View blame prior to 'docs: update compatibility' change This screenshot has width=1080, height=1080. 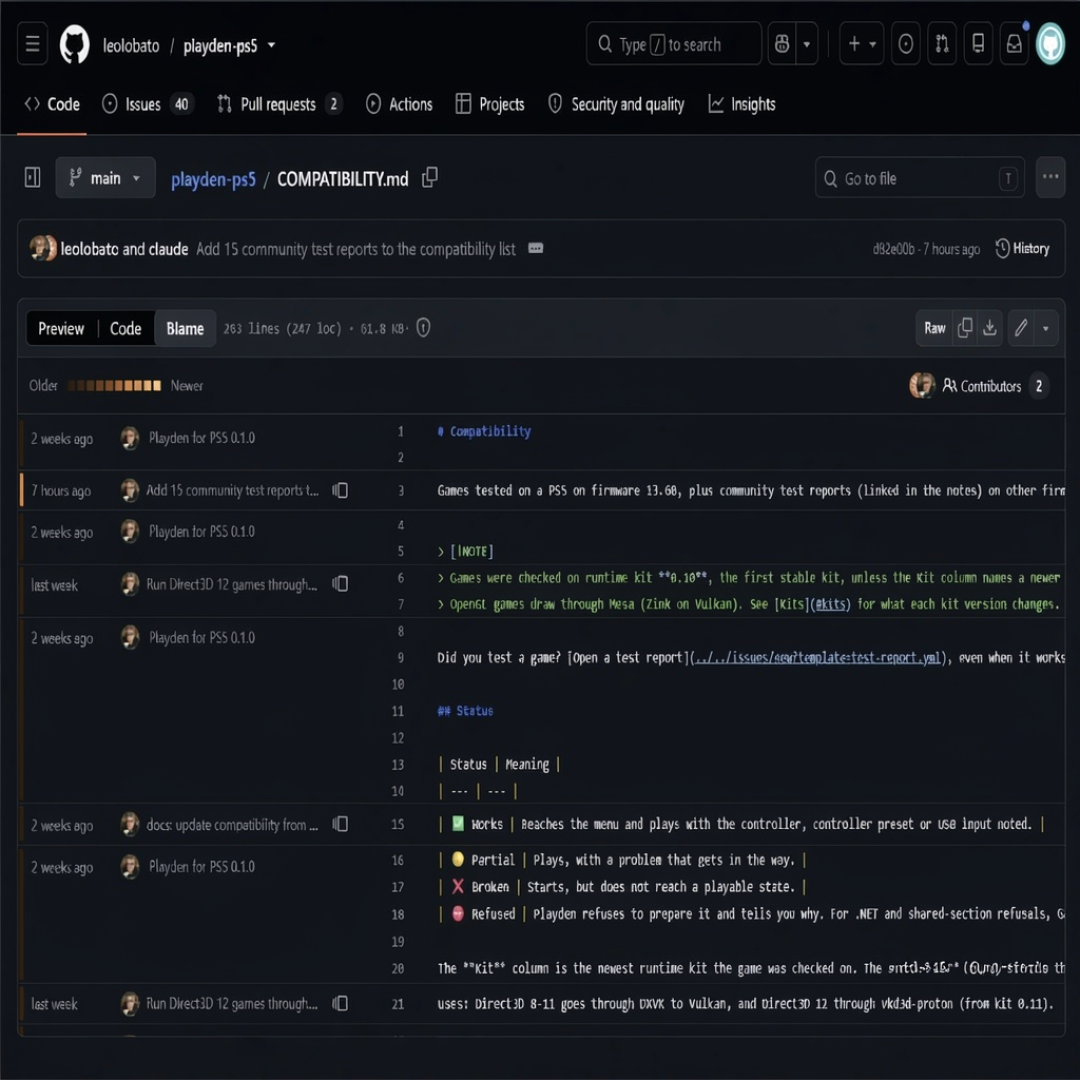(x=340, y=824)
